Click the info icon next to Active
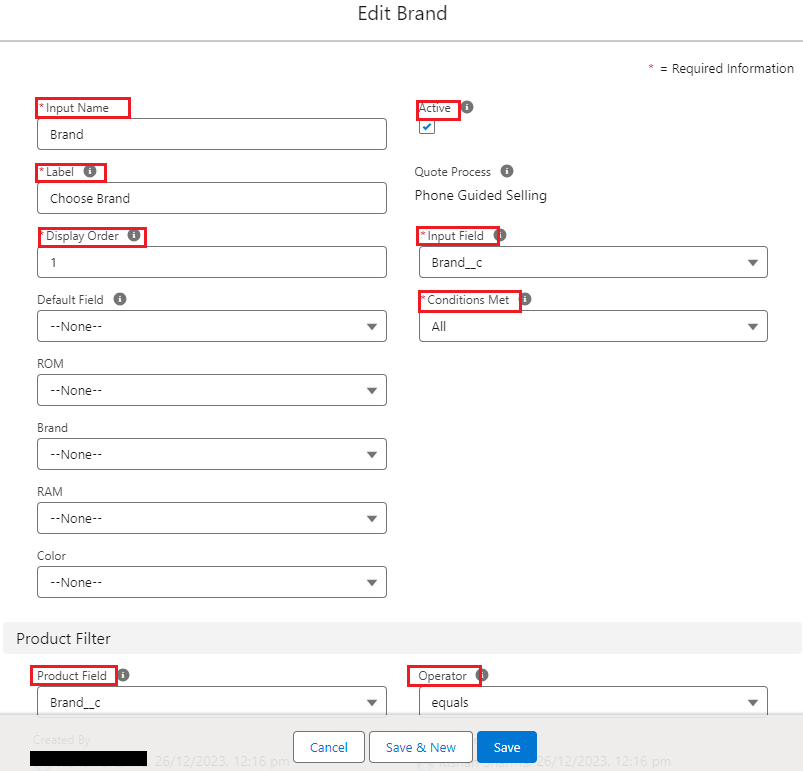Image resolution: width=803 pixels, height=771 pixels. (467, 107)
